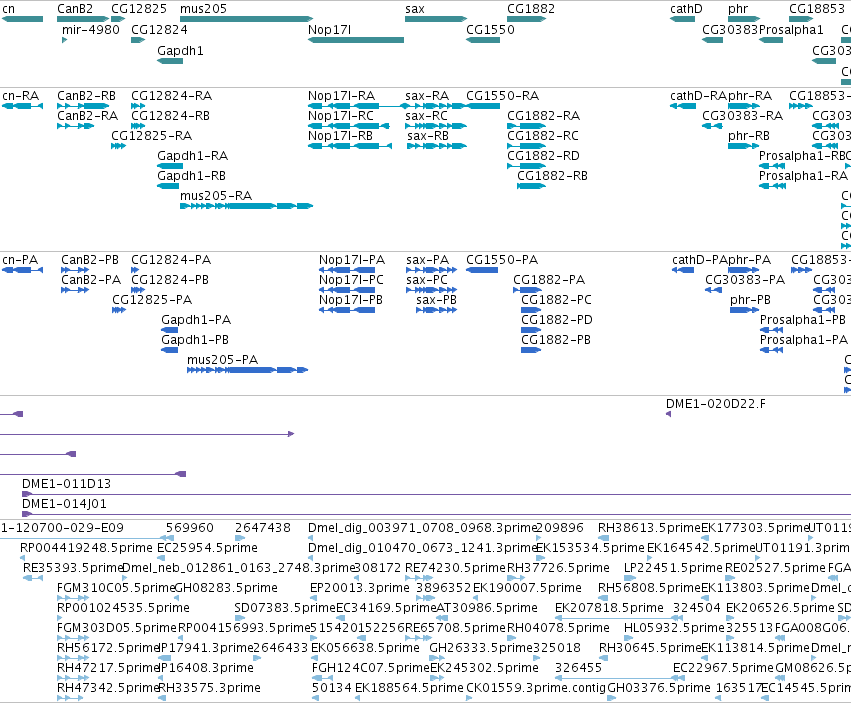Select the CG1882-RA label
Screen dimensions: 851x703
coord(543,116)
